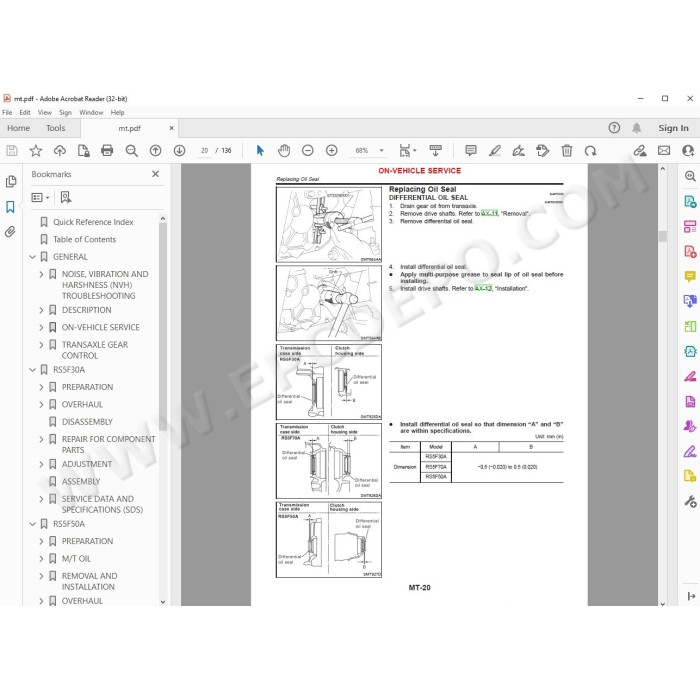
Task: Open the ASSEMBLY bookmark
Action: pos(81,482)
